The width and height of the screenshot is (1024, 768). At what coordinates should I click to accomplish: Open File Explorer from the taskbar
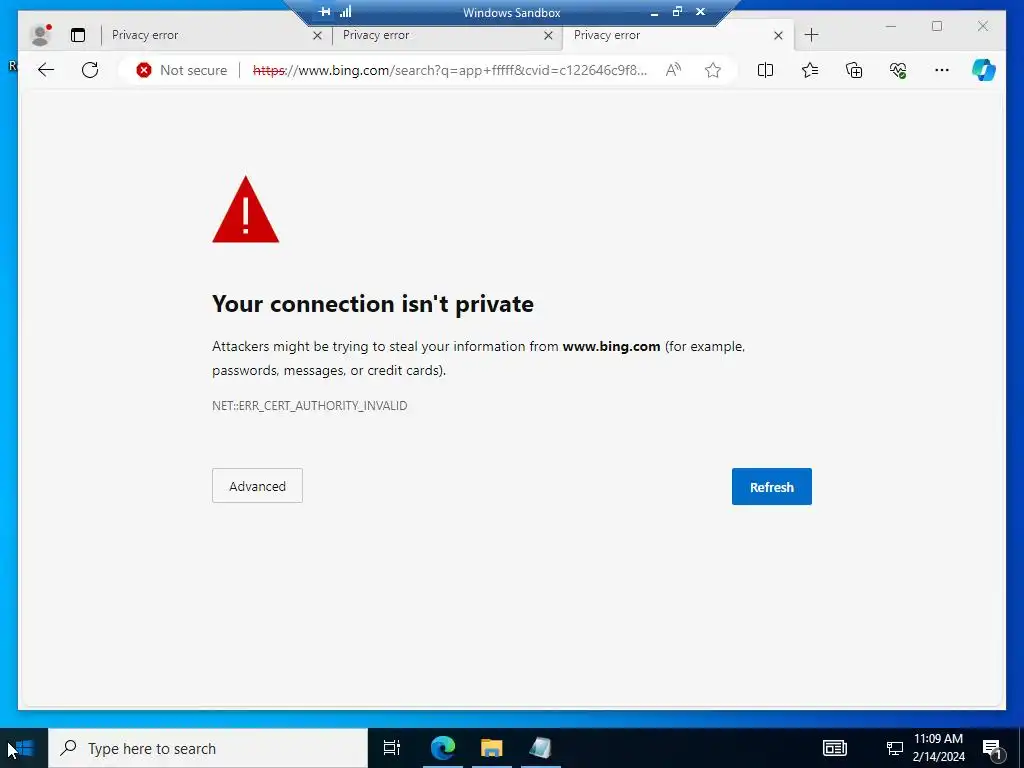click(x=492, y=748)
